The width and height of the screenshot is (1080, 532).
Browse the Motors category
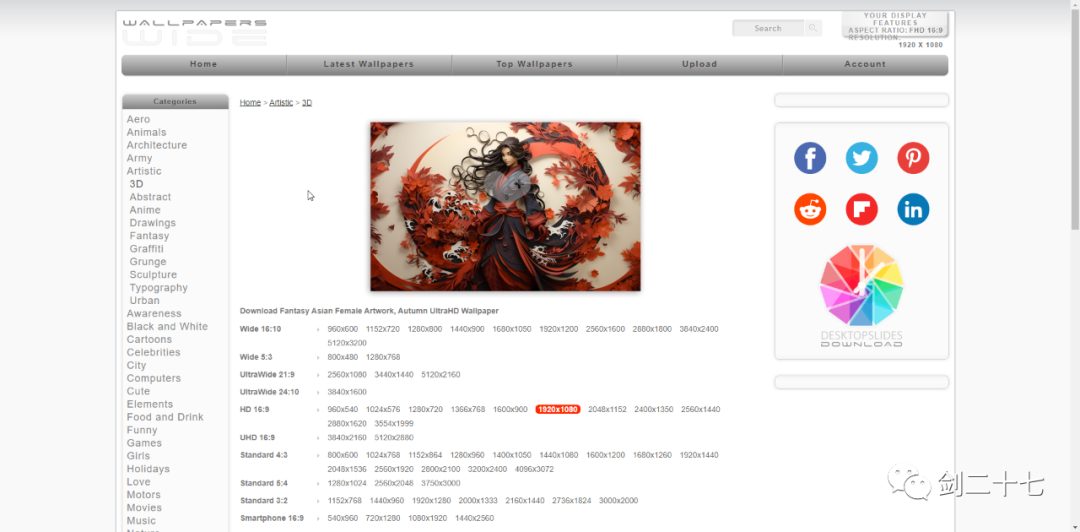(144, 495)
